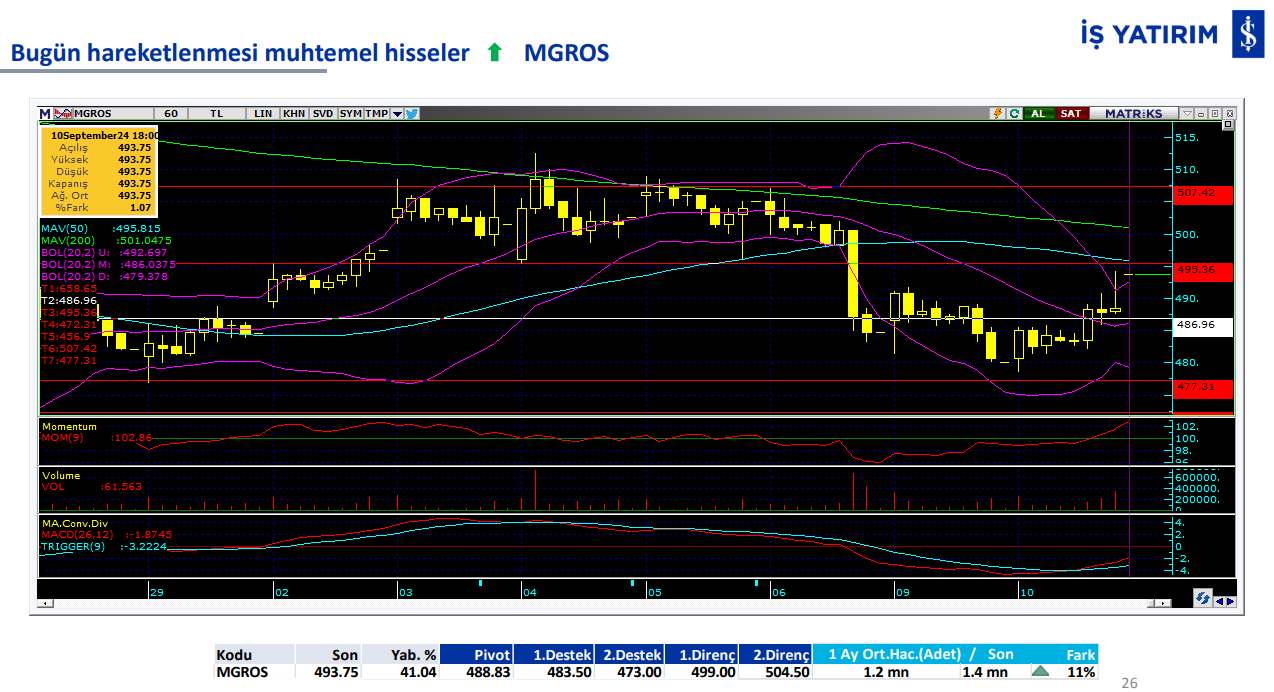Click the blue sync icon at bottom right
1274x692 pixels.
[x=1205, y=598]
